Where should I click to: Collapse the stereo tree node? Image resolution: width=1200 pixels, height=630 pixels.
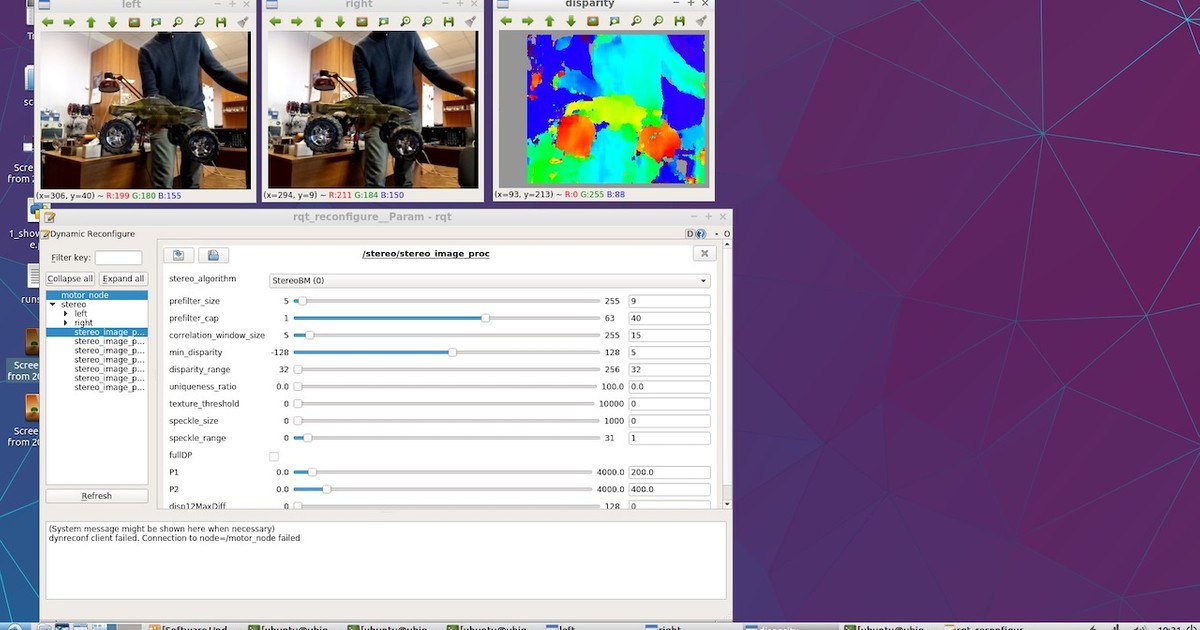[52, 304]
